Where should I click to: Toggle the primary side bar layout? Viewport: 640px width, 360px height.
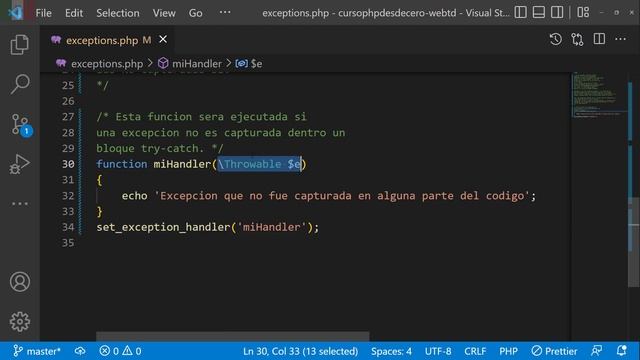(x=520, y=12)
